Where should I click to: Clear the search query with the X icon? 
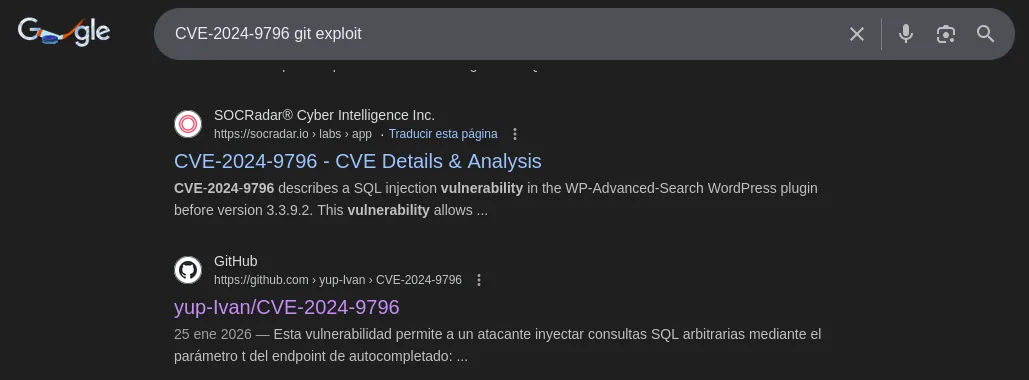coord(856,34)
